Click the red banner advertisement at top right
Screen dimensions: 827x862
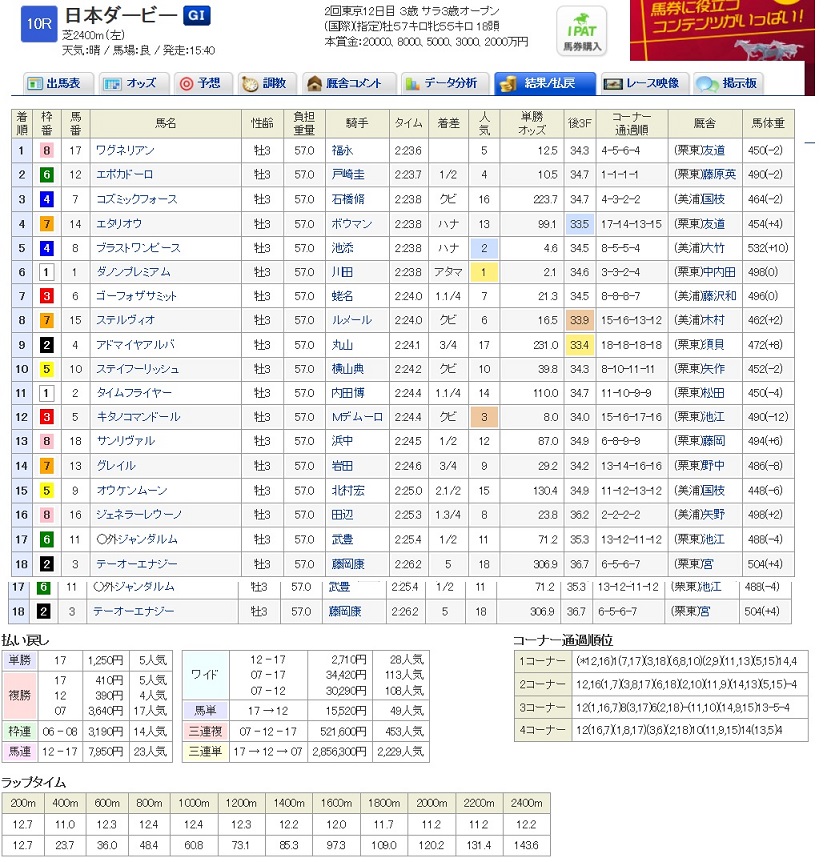pos(722,30)
